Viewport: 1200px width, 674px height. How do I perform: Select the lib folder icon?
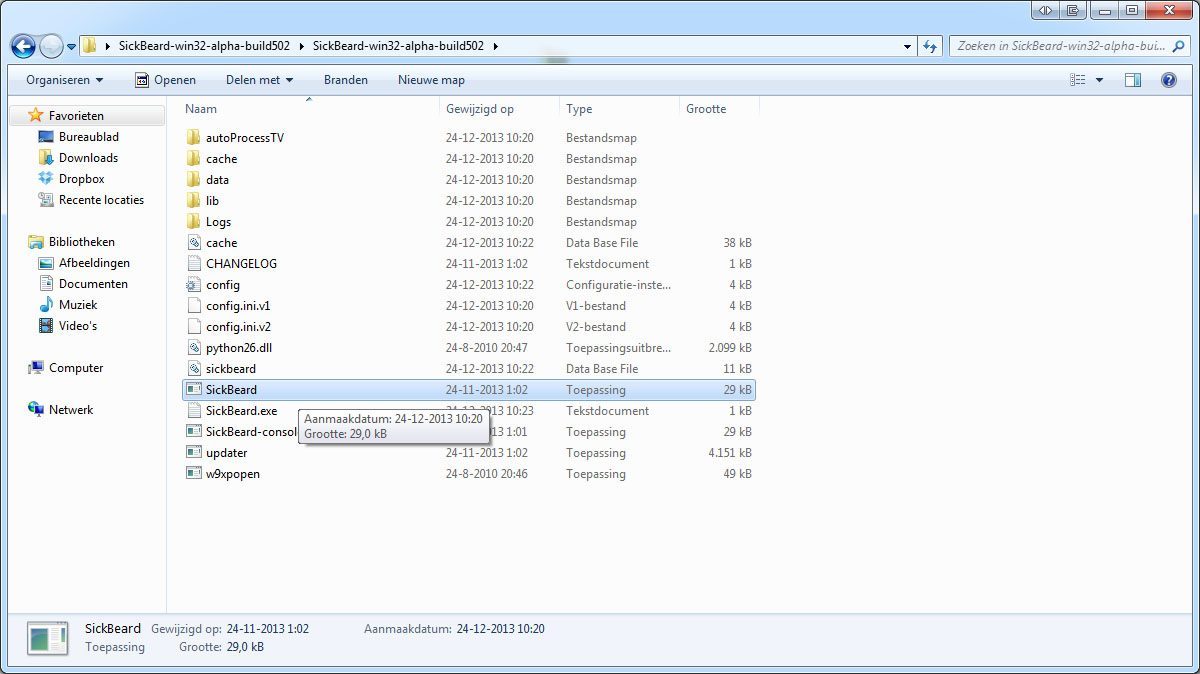194,201
